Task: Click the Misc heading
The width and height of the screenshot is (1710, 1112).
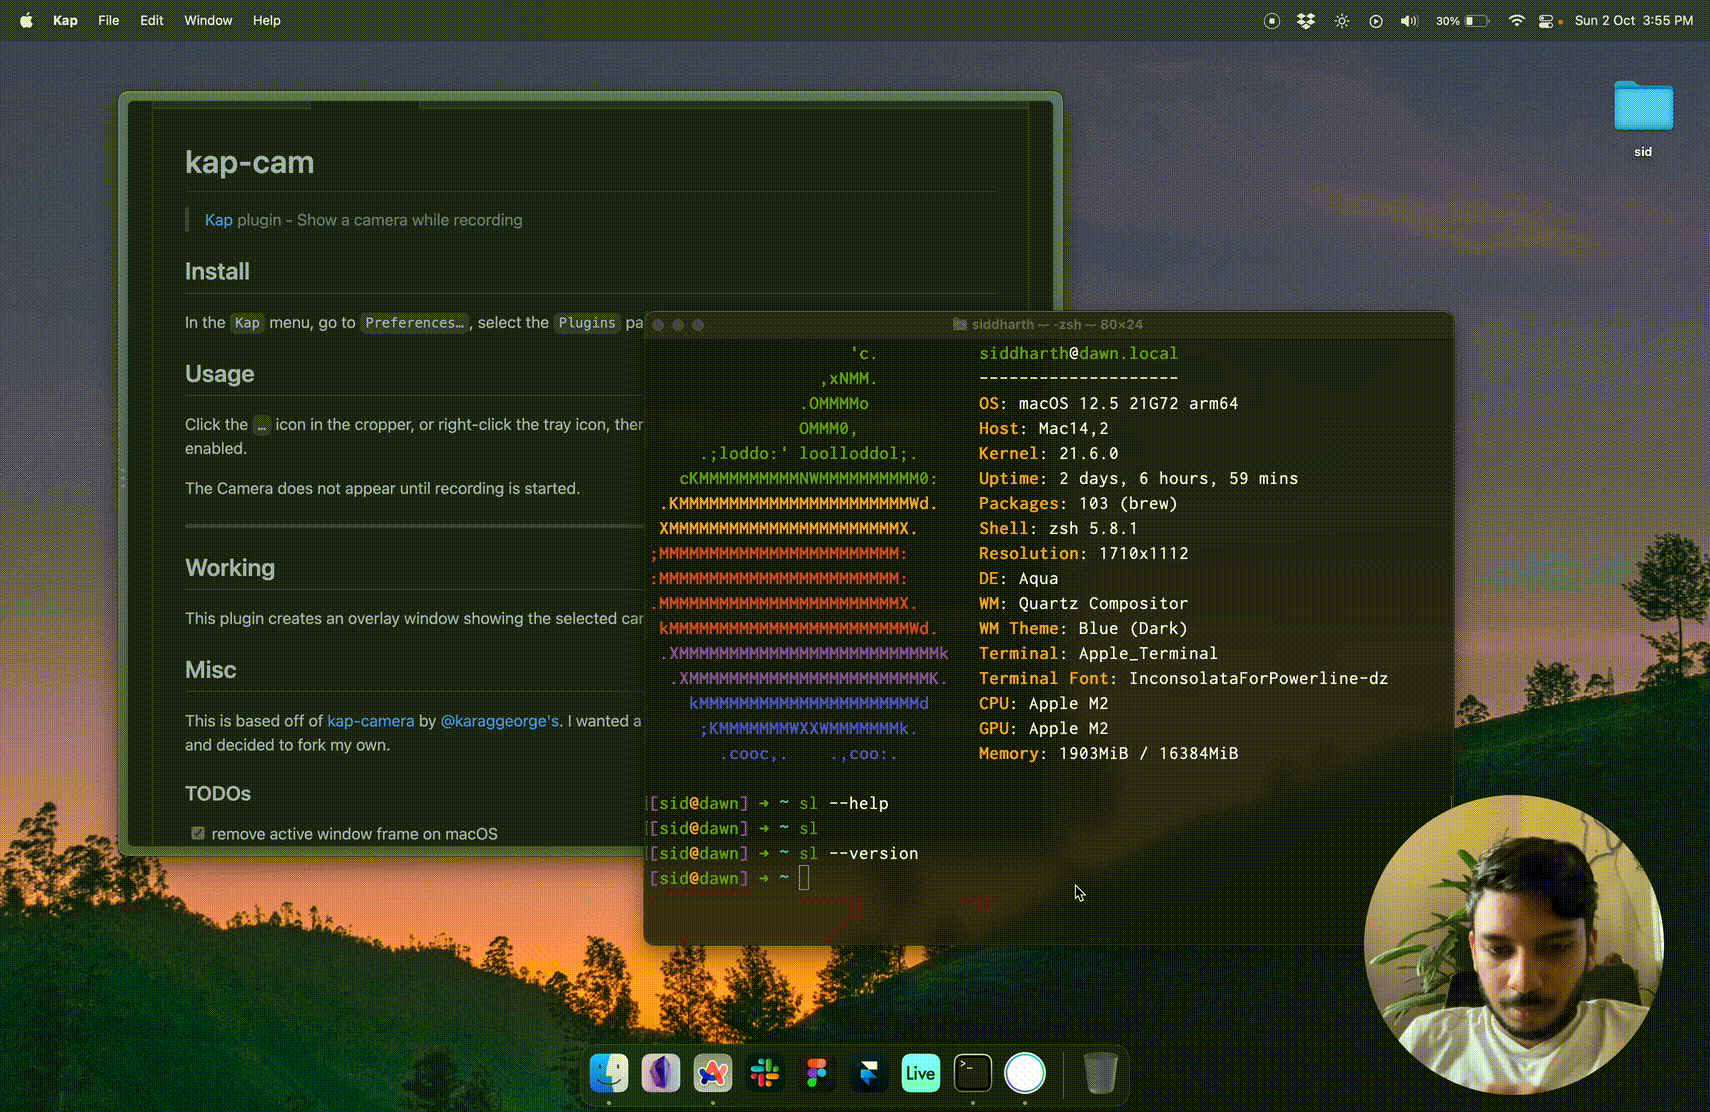Action: (210, 670)
